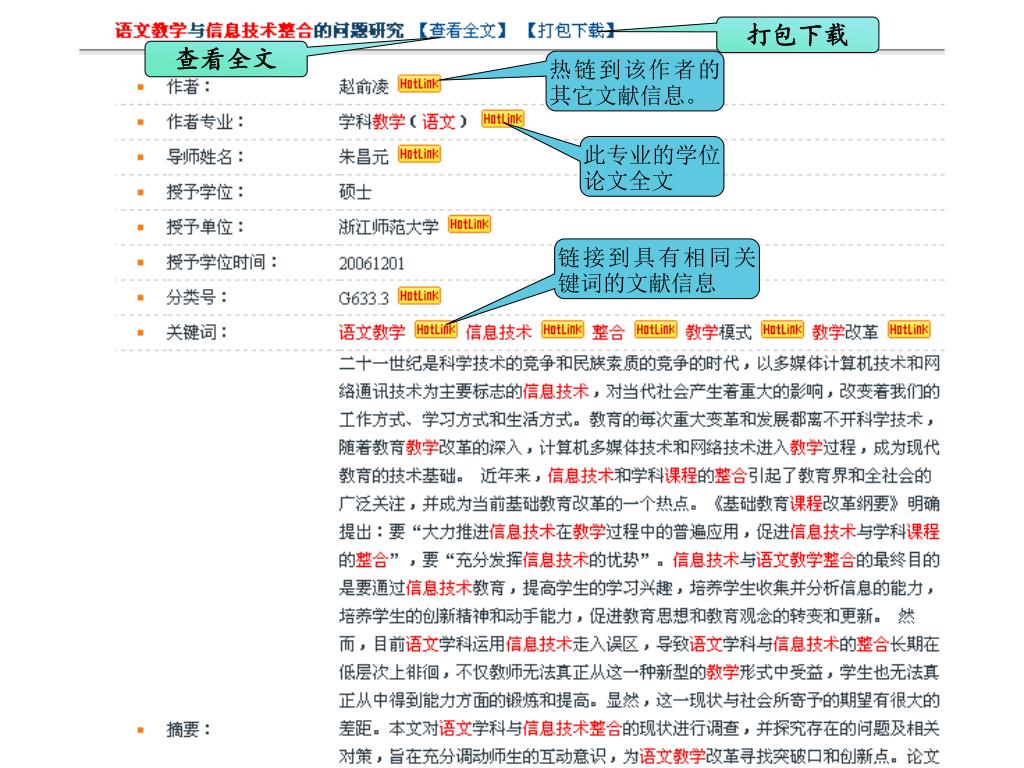This screenshot has width=1024, height=768.
Task: Click the HotLink icon beside author 赵俞凌
Action: coord(419,84)
